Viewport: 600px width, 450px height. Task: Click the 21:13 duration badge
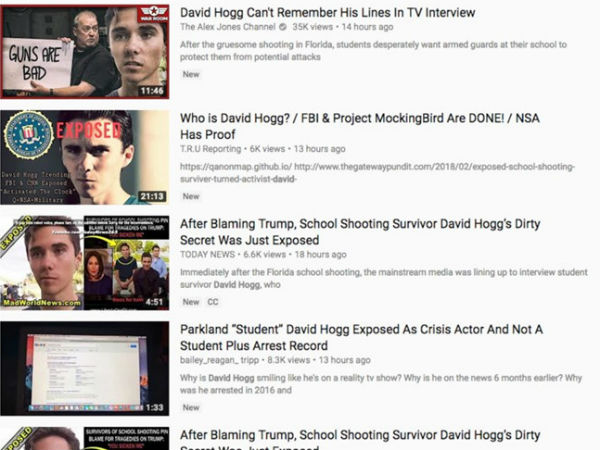[152, 196]
